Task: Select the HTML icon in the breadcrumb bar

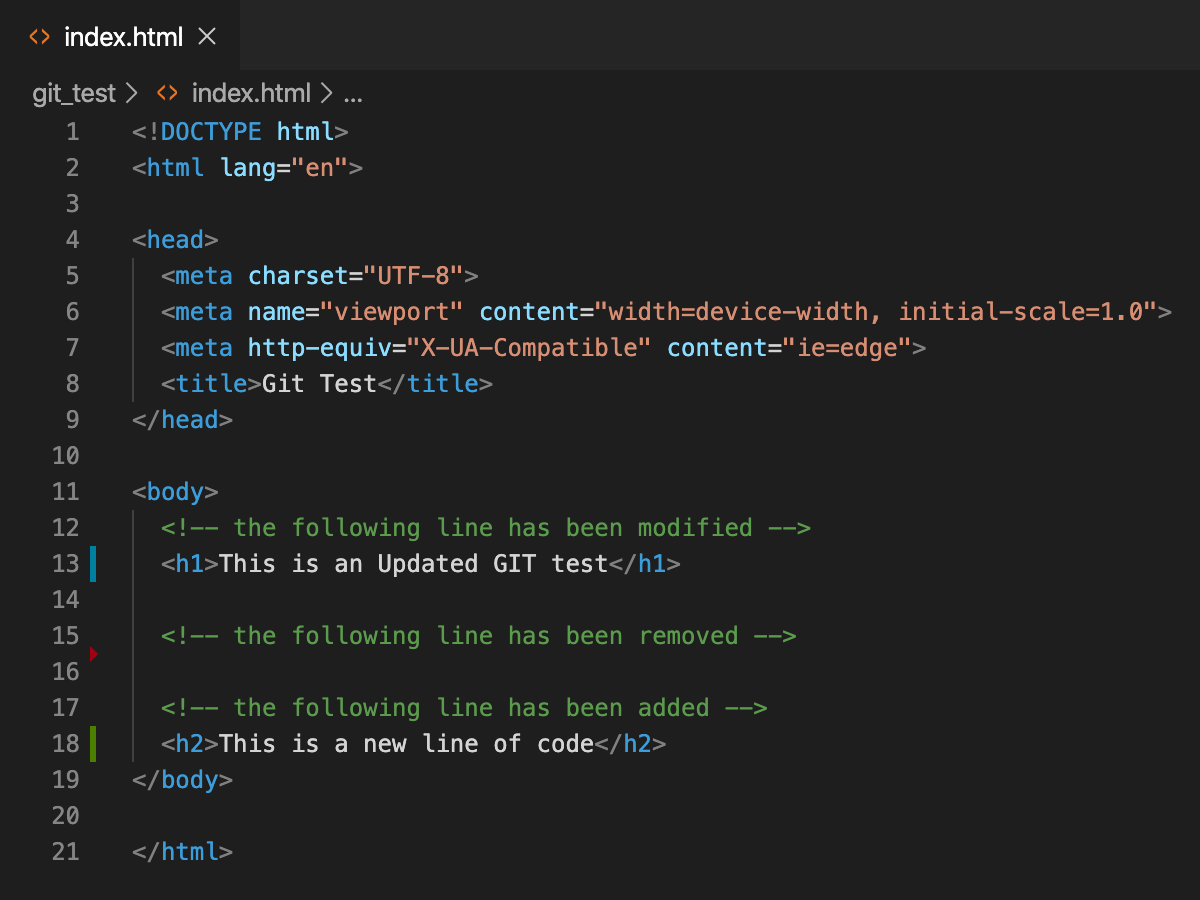Action: [167, 93]
